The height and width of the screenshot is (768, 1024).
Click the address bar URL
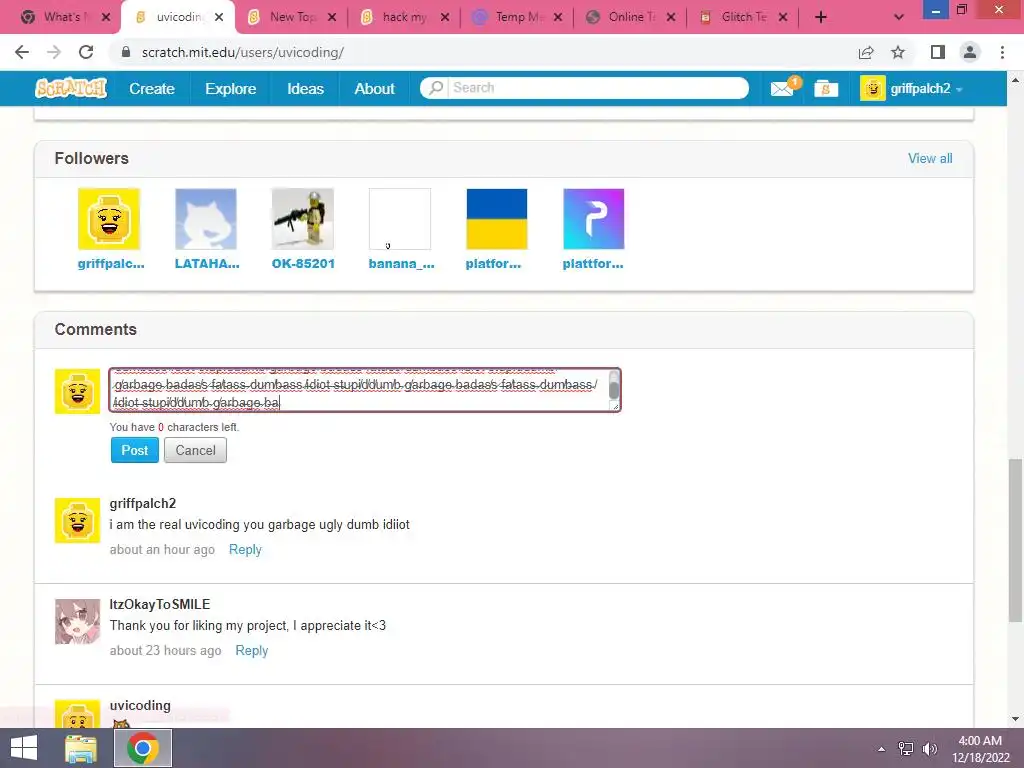242,52
